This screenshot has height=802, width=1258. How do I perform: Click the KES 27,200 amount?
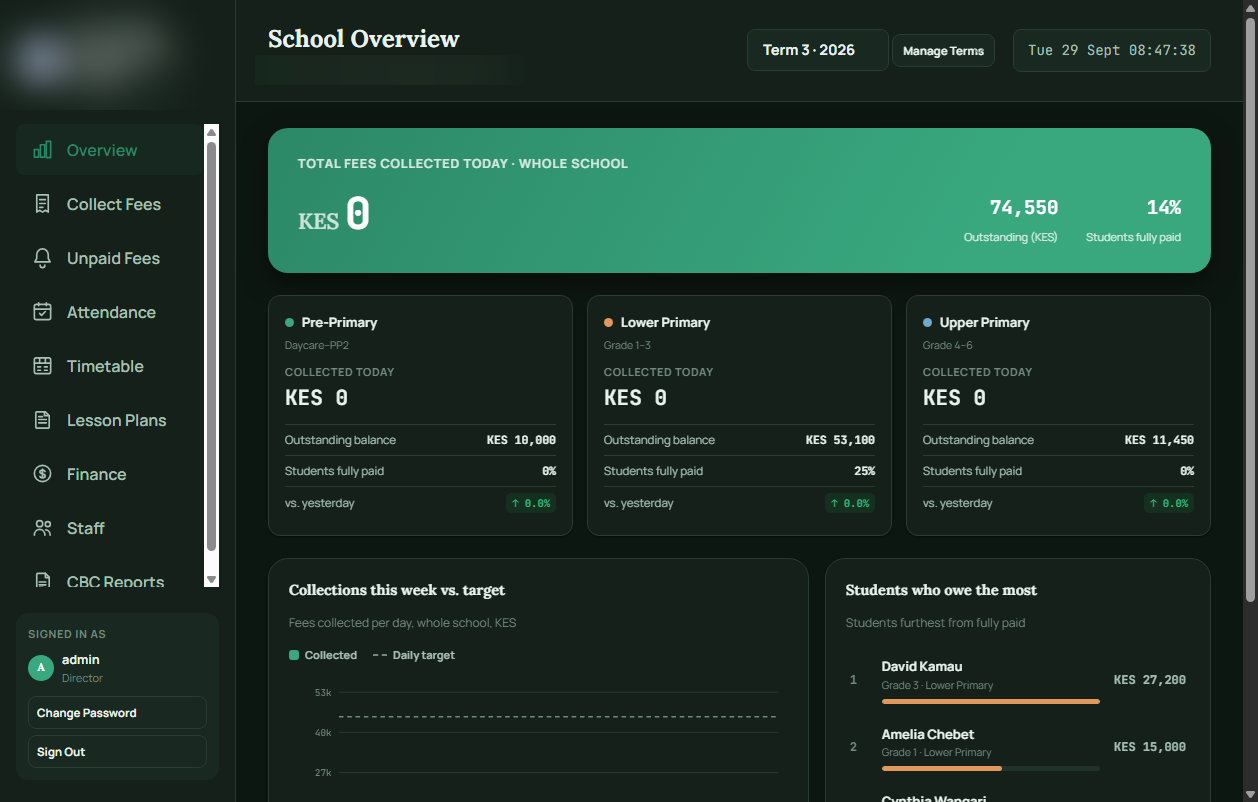point(1150,680)
